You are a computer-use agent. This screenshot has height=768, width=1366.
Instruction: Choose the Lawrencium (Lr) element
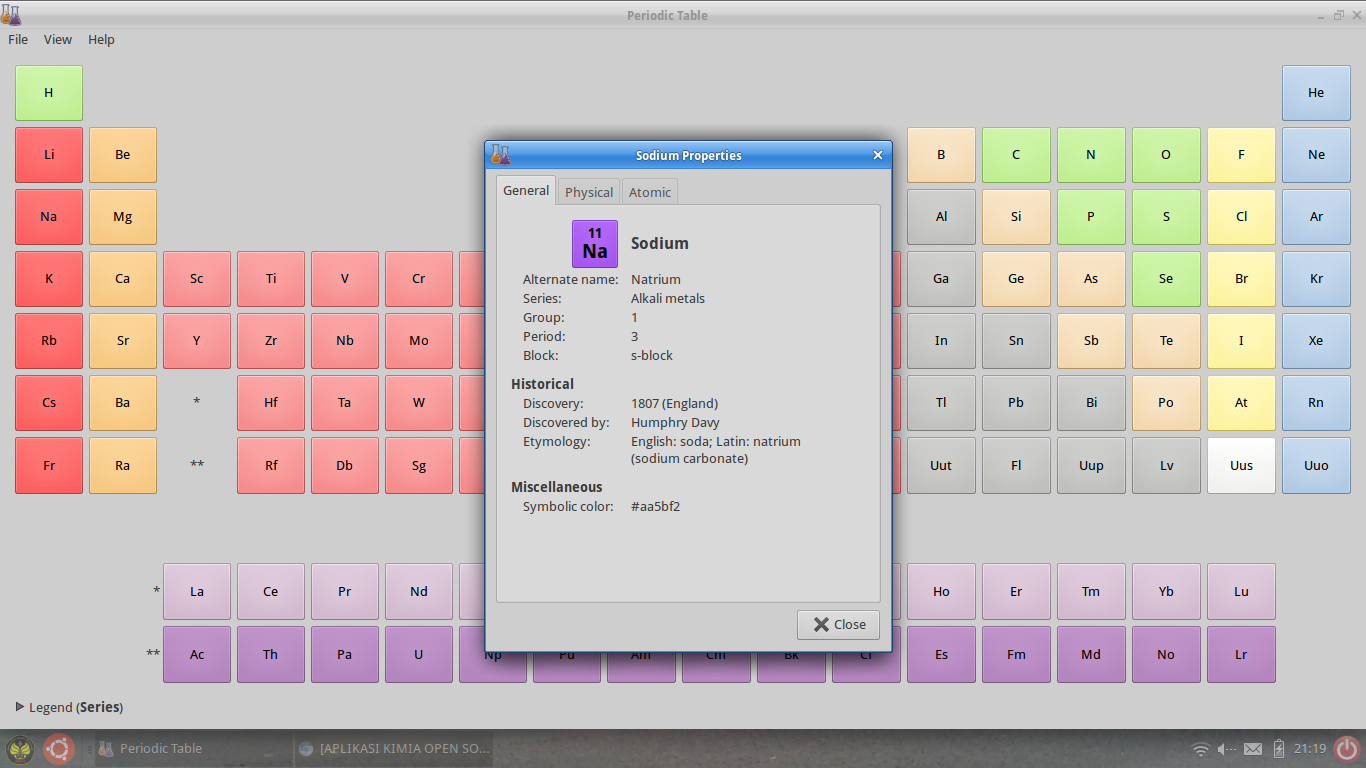(1241, 655)
